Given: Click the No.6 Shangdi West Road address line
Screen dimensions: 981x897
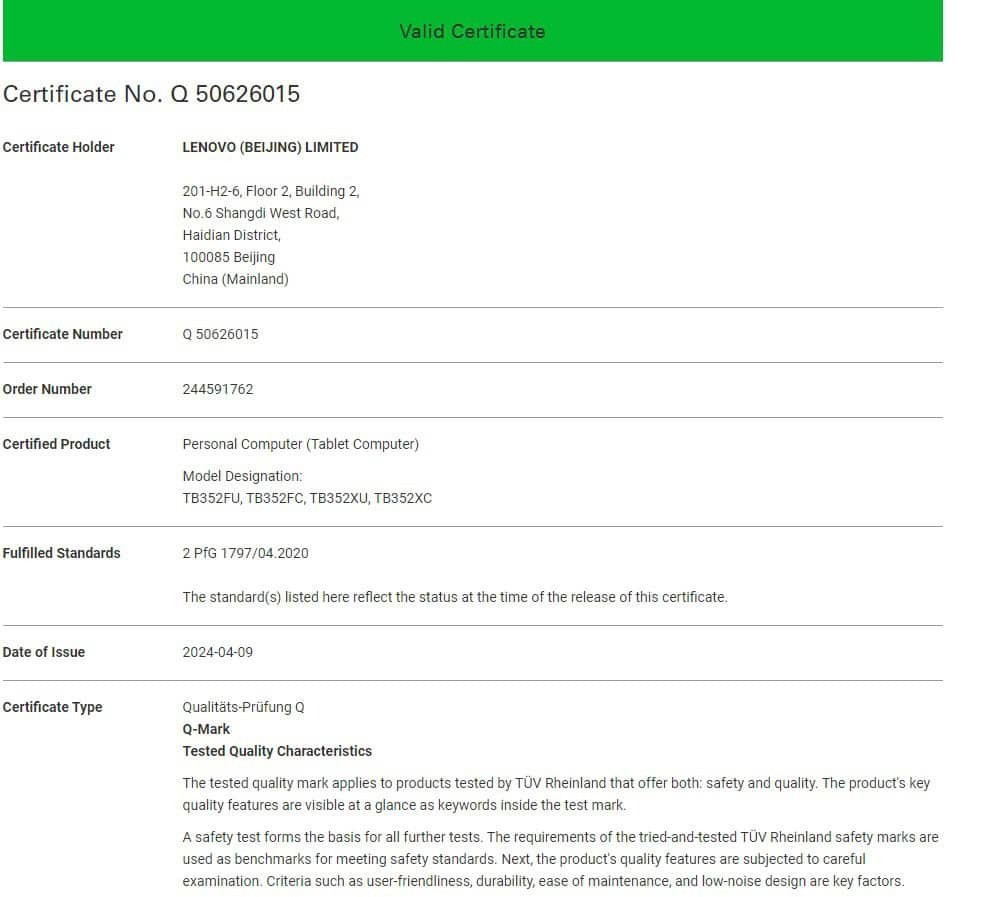Looking at the screenshot, I should [260, 213].
